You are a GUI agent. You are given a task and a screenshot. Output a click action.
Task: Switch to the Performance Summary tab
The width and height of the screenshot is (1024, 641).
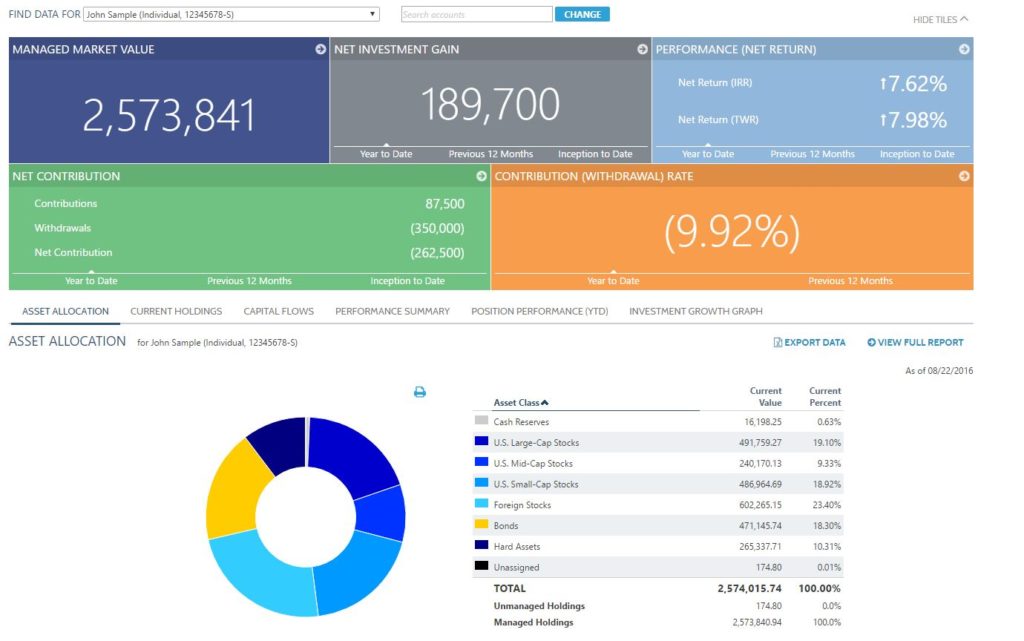(392, 311)
